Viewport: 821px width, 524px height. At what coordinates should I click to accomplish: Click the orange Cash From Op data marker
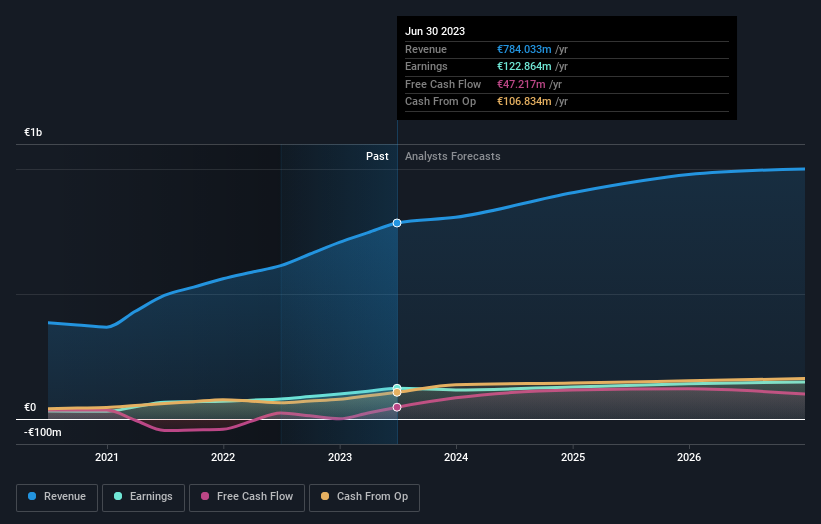[397, 393]
